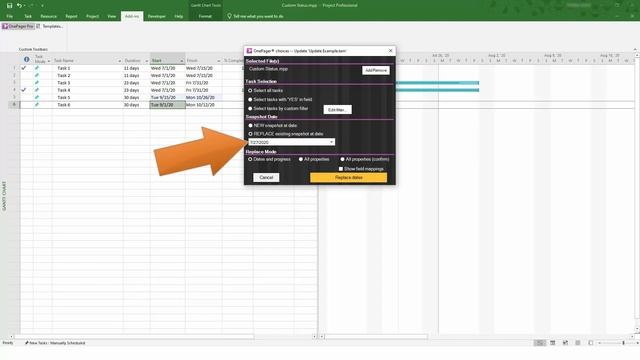Viewport: 640px width, 360px height.
Task: Open Duration column filter dropdown
Action: [147, 61]
